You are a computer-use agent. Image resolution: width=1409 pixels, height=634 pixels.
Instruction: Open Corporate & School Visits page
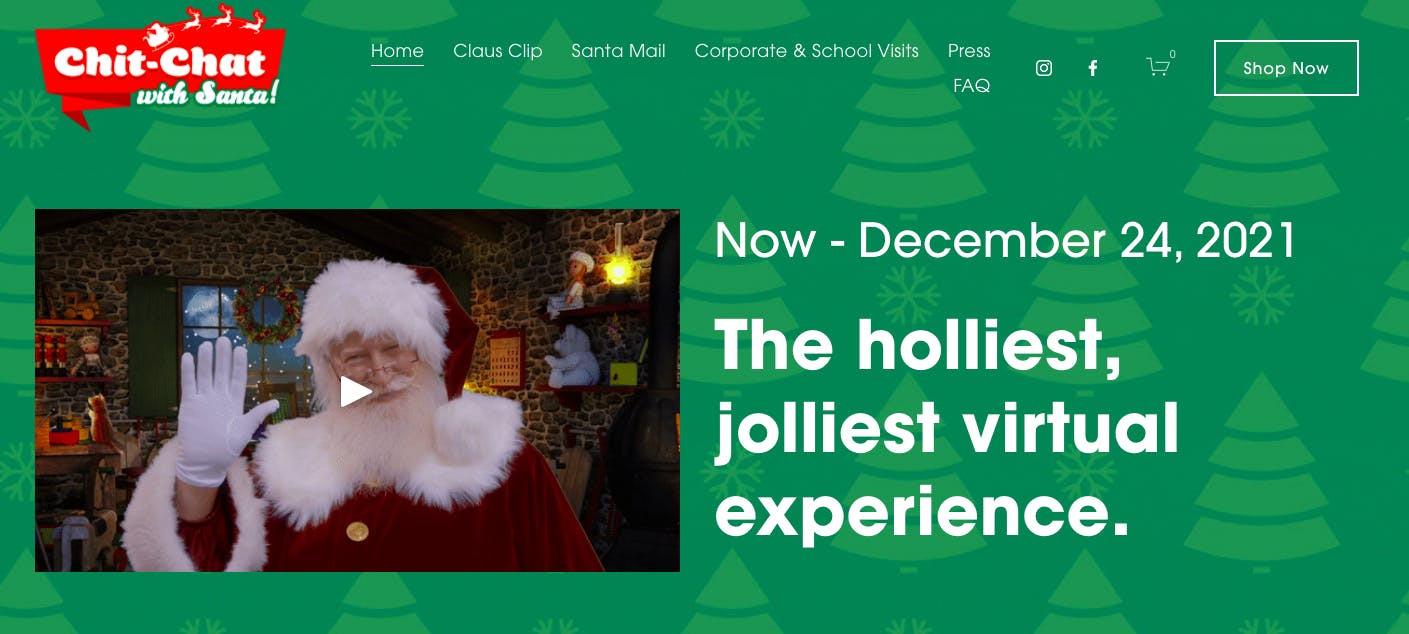point(807,51)
